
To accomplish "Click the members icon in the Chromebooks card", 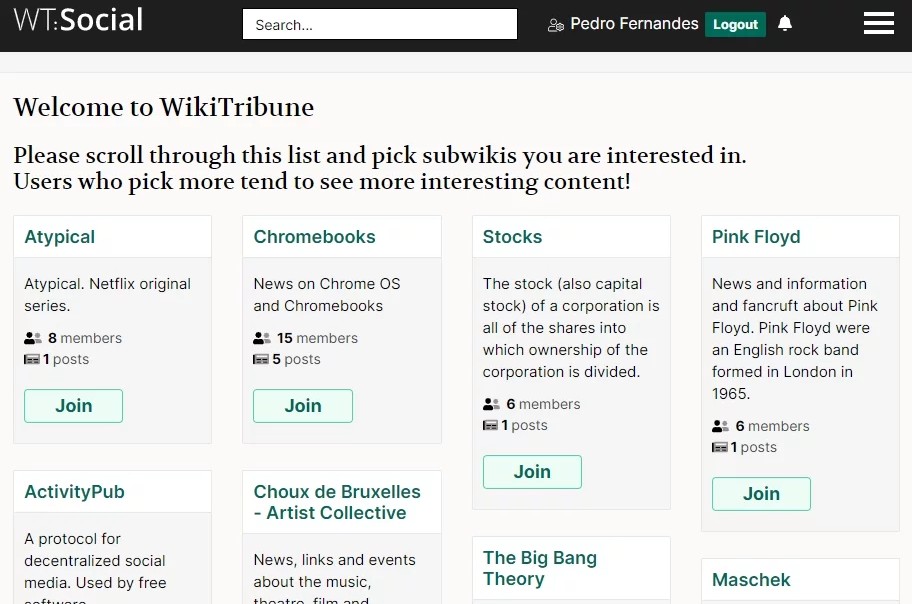I will pos(262,338).
